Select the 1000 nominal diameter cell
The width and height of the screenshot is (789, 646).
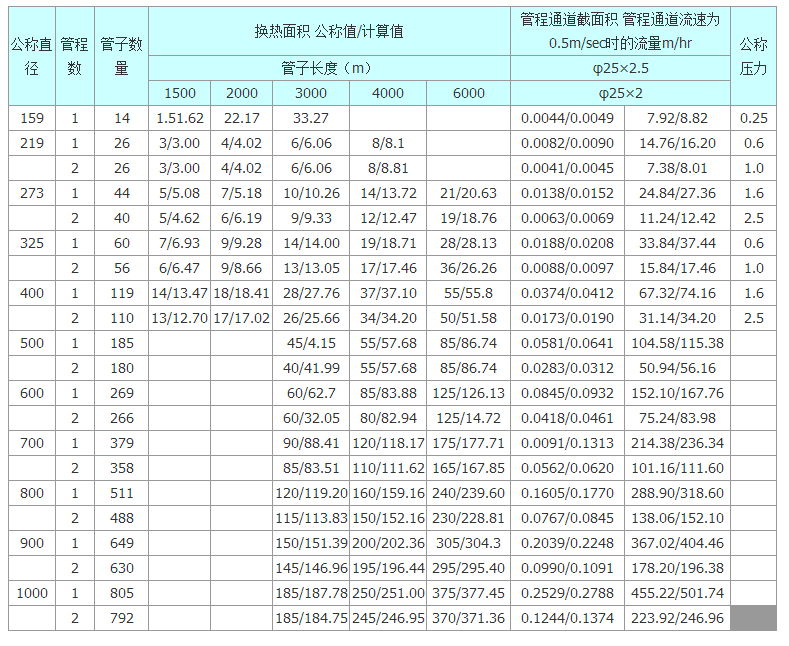click(32, 593)
